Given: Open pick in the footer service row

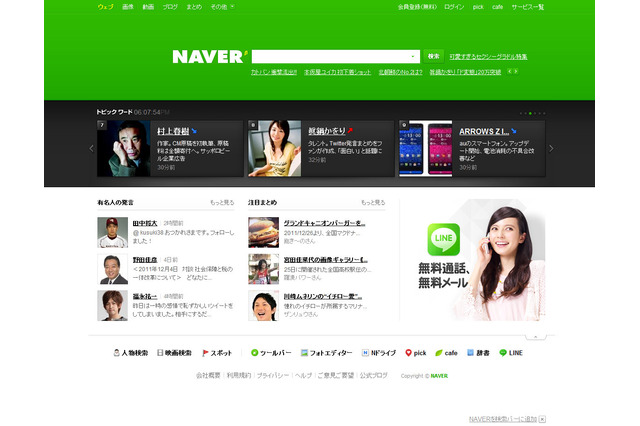Looking at the screenshot, I should point(416,353).
